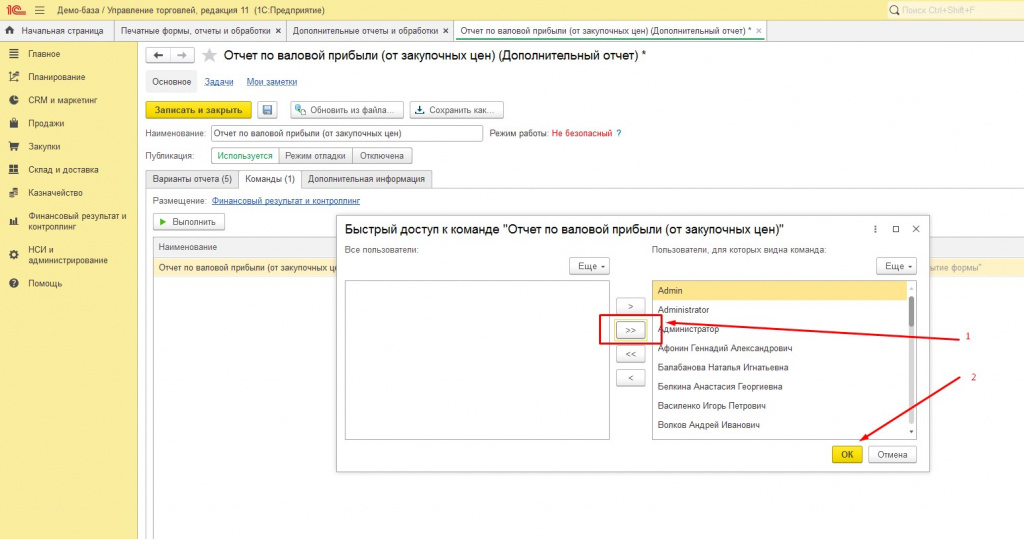
Task: Close the Дополнительные отчеты и обработки tab
Action: click(446, 31)
